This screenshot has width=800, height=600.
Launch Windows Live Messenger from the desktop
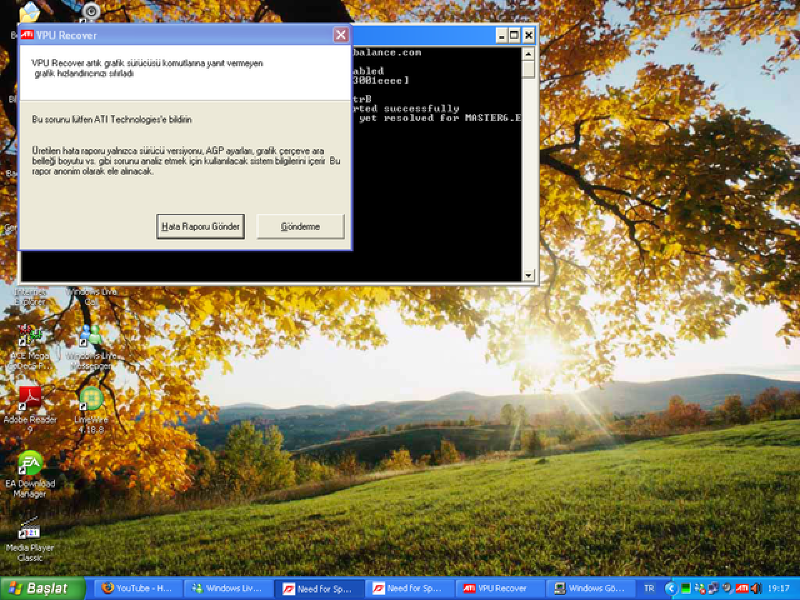click(x=91, y=347)
